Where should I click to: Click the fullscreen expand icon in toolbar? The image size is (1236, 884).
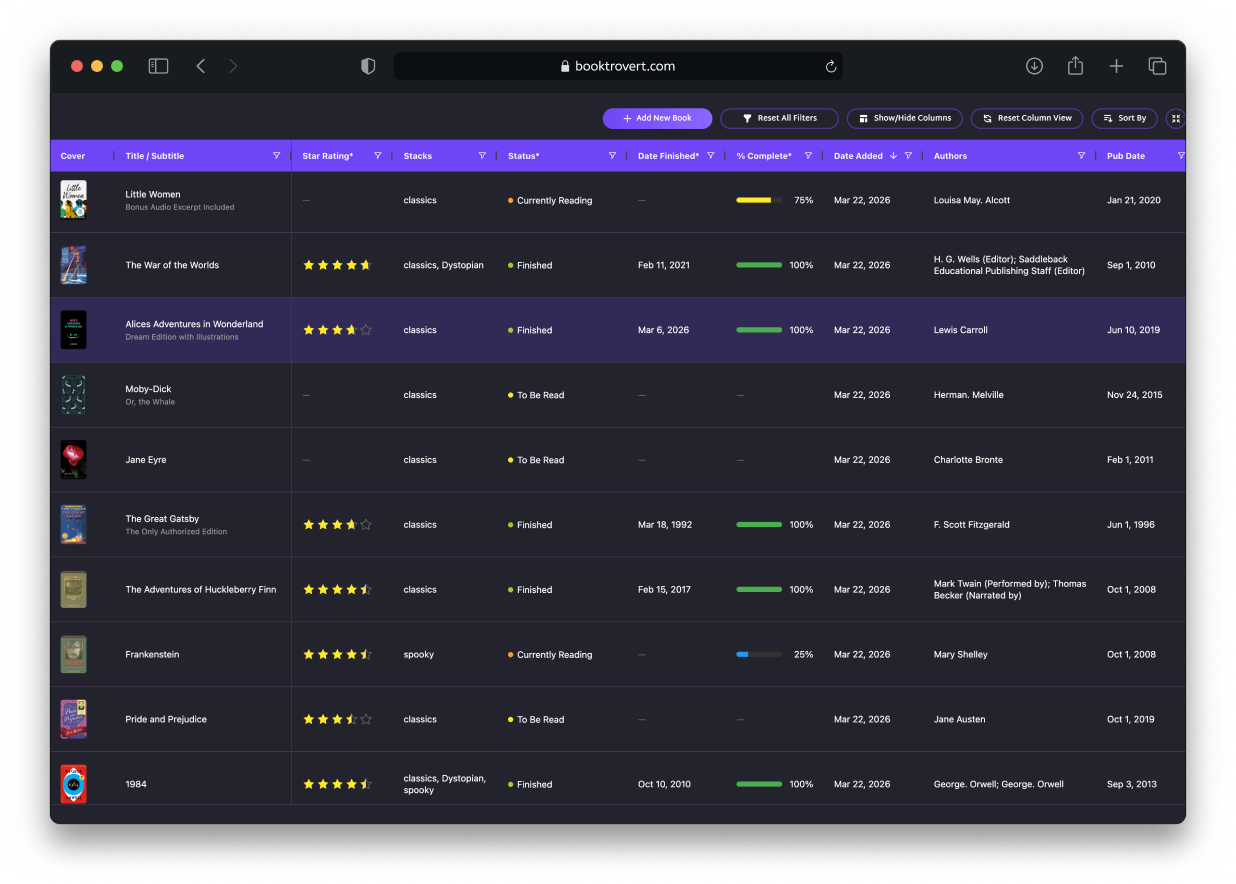1176,118
